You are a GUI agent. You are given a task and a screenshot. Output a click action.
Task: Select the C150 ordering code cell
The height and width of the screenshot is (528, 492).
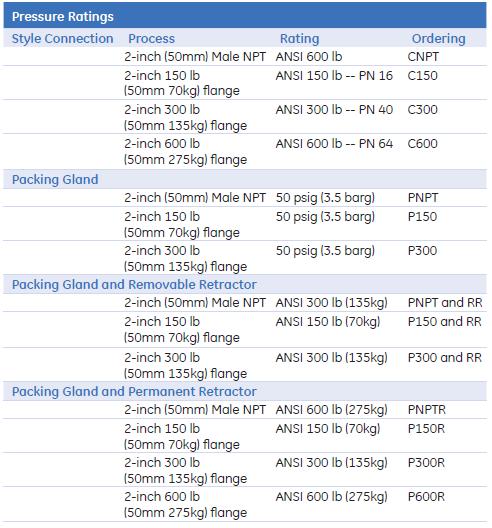(422, 76)
